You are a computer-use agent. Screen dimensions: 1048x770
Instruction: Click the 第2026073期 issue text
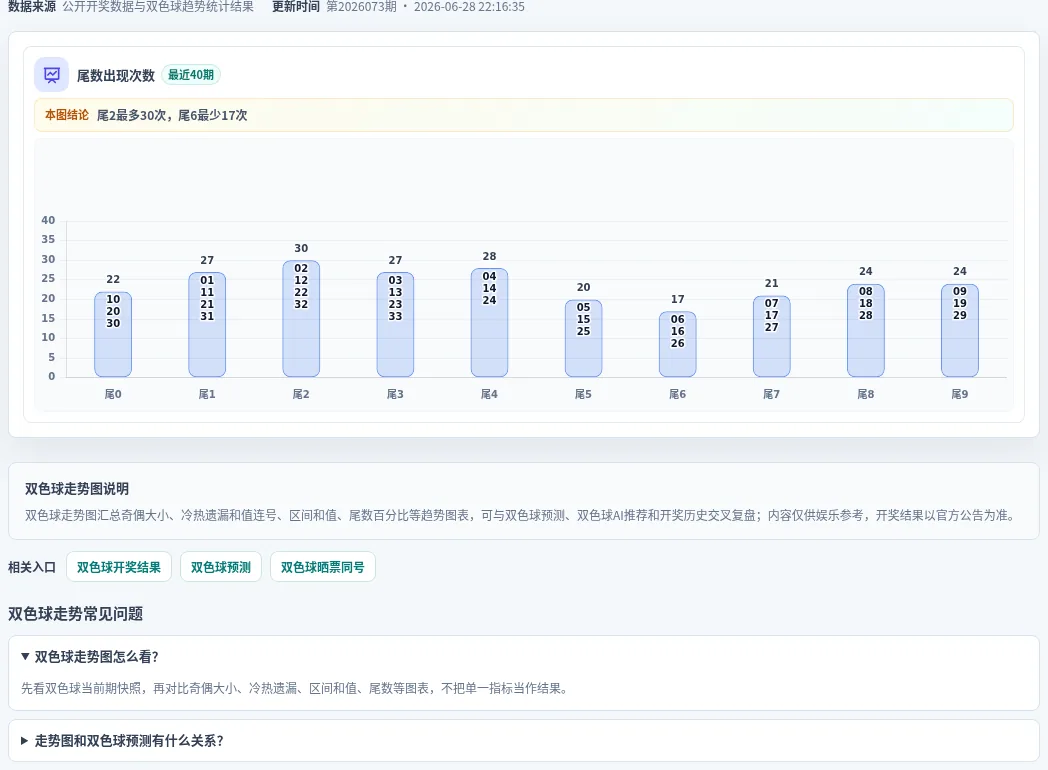(x=362, y=7)
